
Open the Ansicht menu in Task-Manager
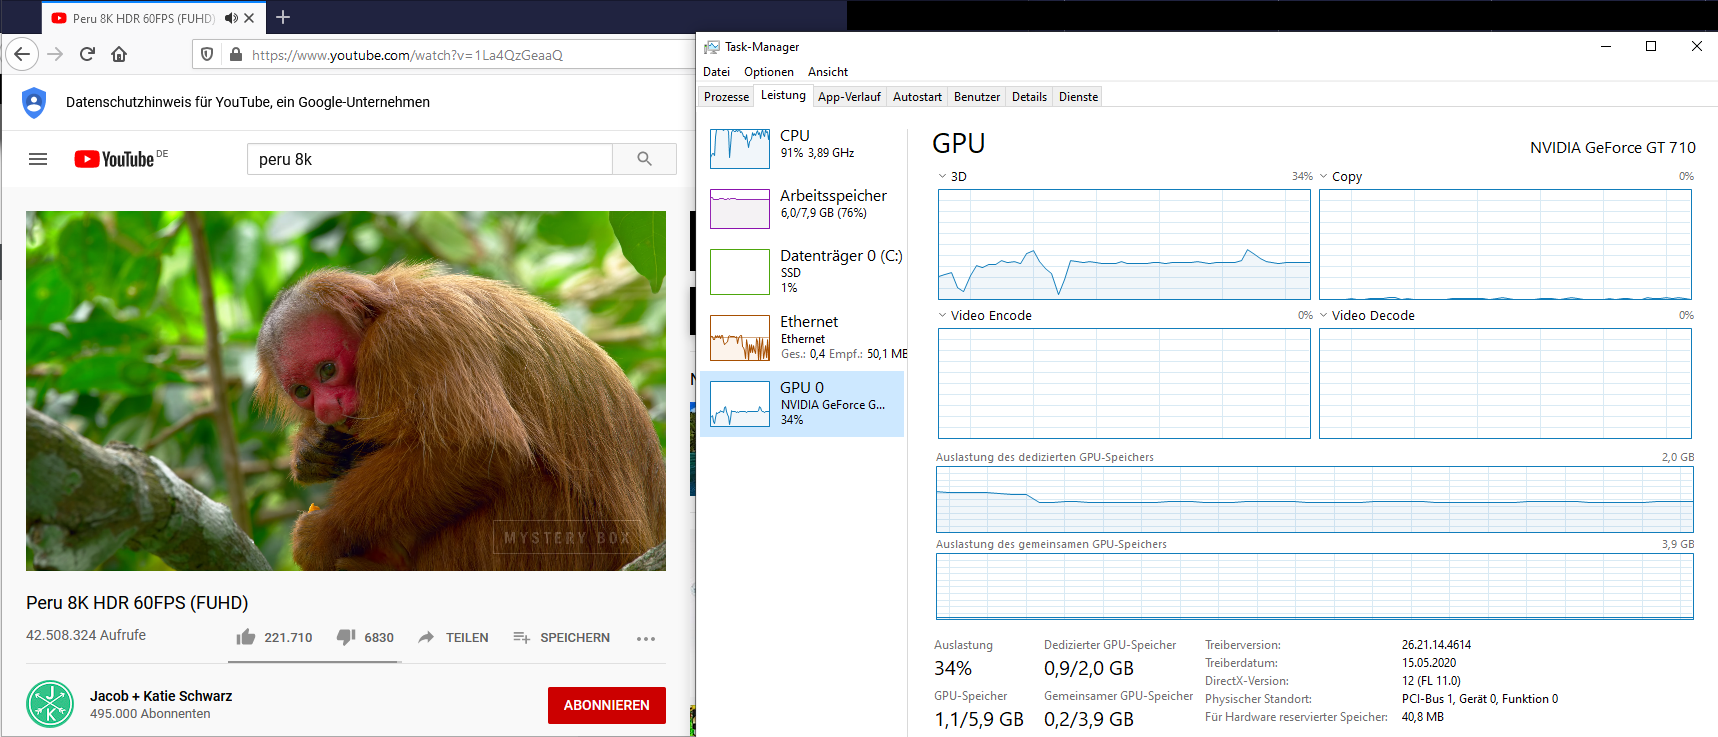coord(828,72)
